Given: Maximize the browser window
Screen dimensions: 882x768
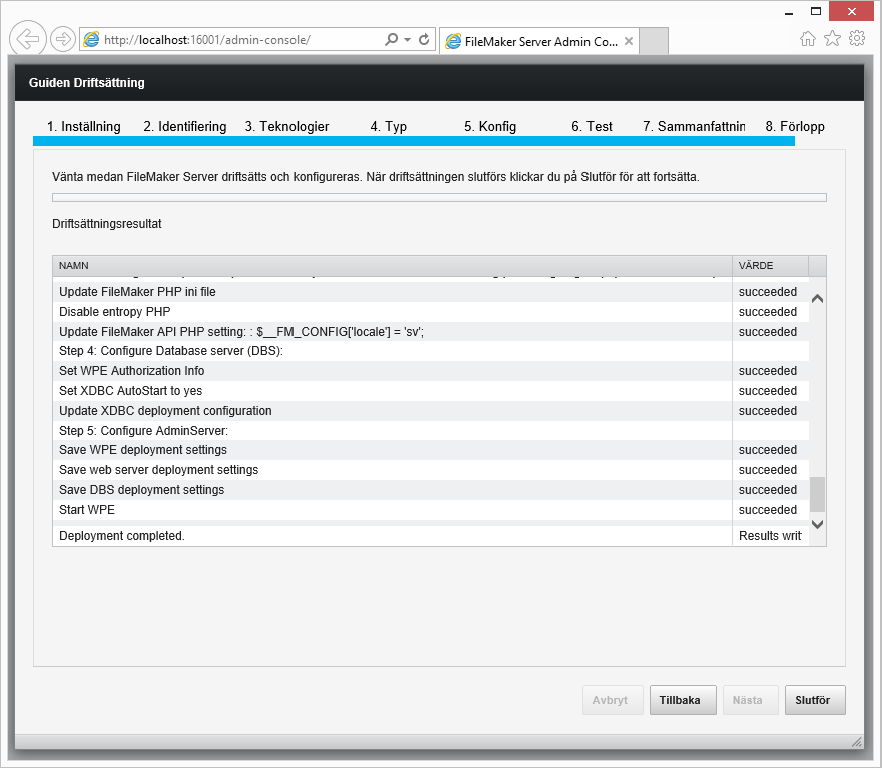Looking at the screenshot, I should (816, 11).
